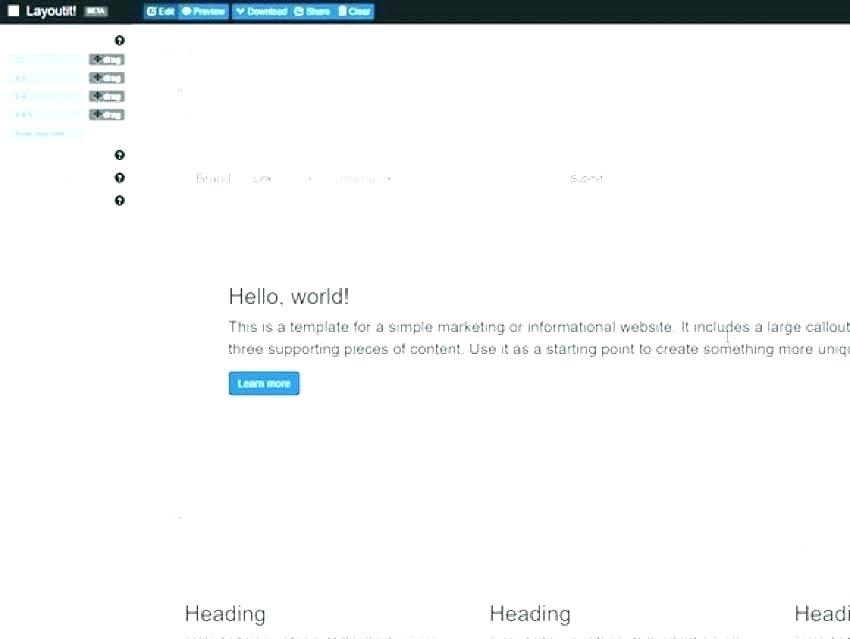This screenshot has width=850, height=639.
Task: Click paragraph text starting 'This is a template'
Action: (539, 338)
